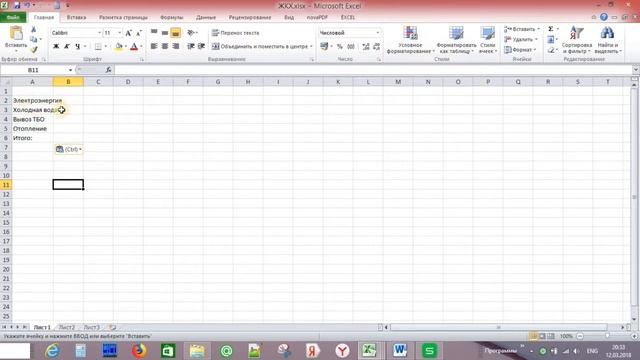Switch to the Data (Данные) tab
Image resolution: width=640 pixels, height=360 pixels.
pos(206,18)
